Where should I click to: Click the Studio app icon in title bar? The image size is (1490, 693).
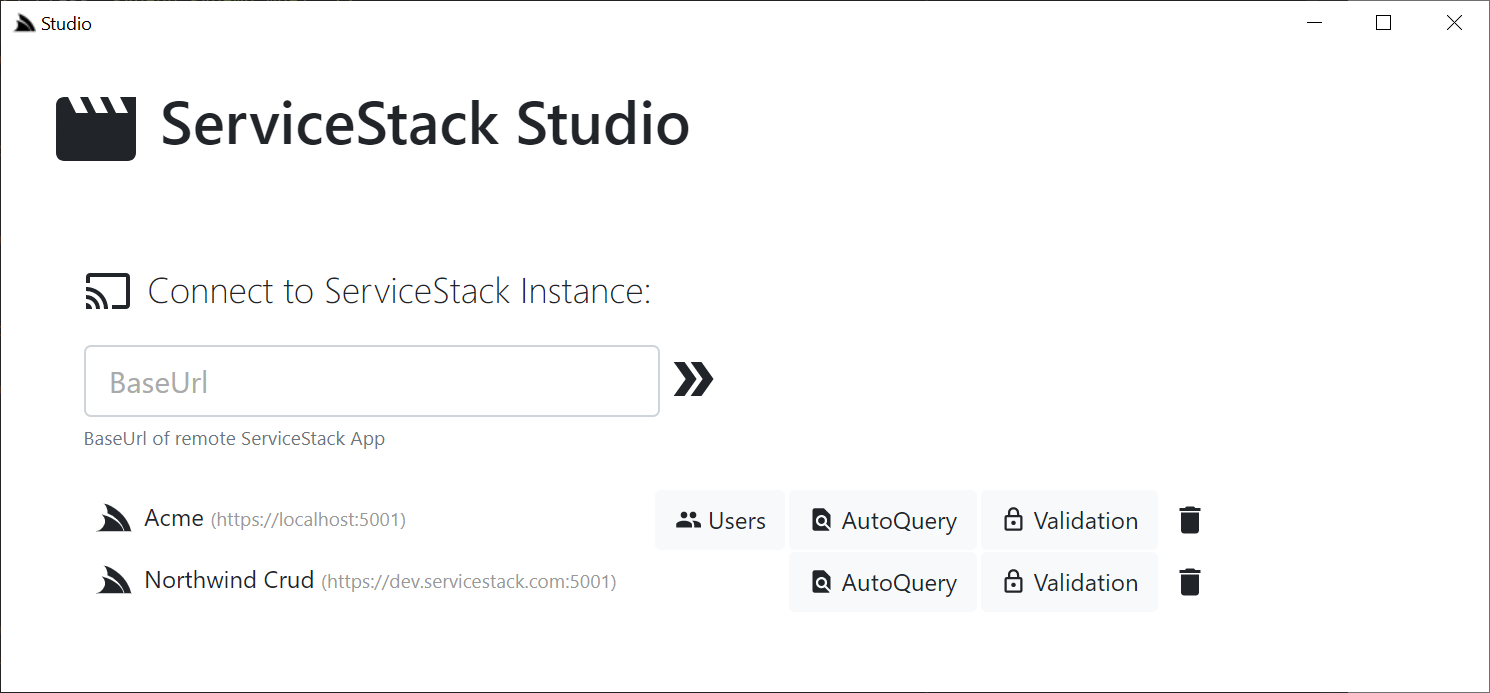[x=25, y=23]
